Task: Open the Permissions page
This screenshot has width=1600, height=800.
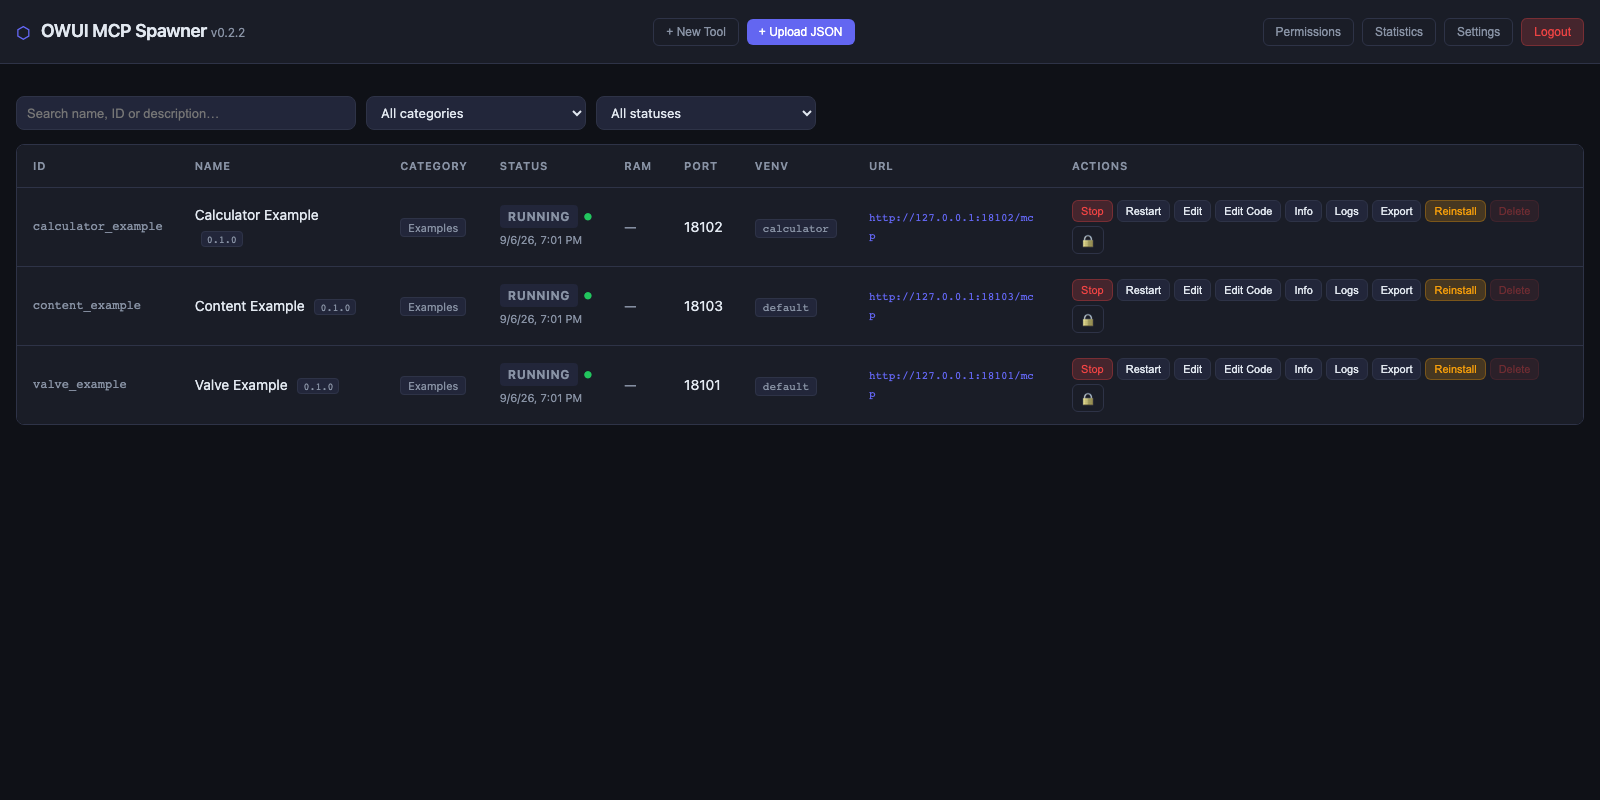Action: [x=1308, y=32]
